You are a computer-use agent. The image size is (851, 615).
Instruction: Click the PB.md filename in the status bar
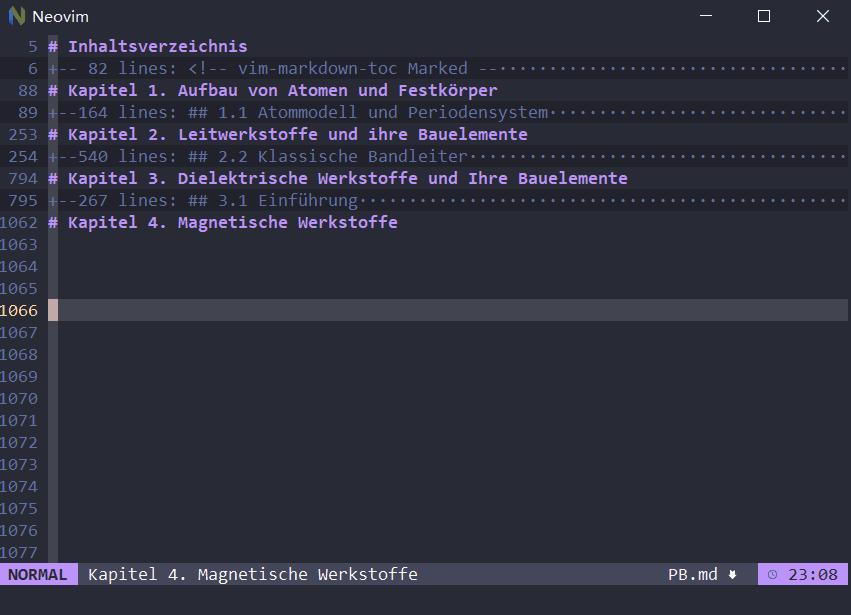pyautogui.click(x=695, y=574)
